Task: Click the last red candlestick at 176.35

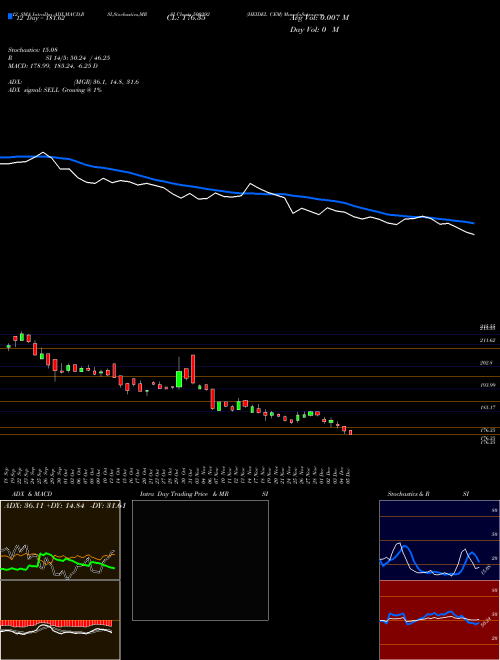Action: coord(350,432)
